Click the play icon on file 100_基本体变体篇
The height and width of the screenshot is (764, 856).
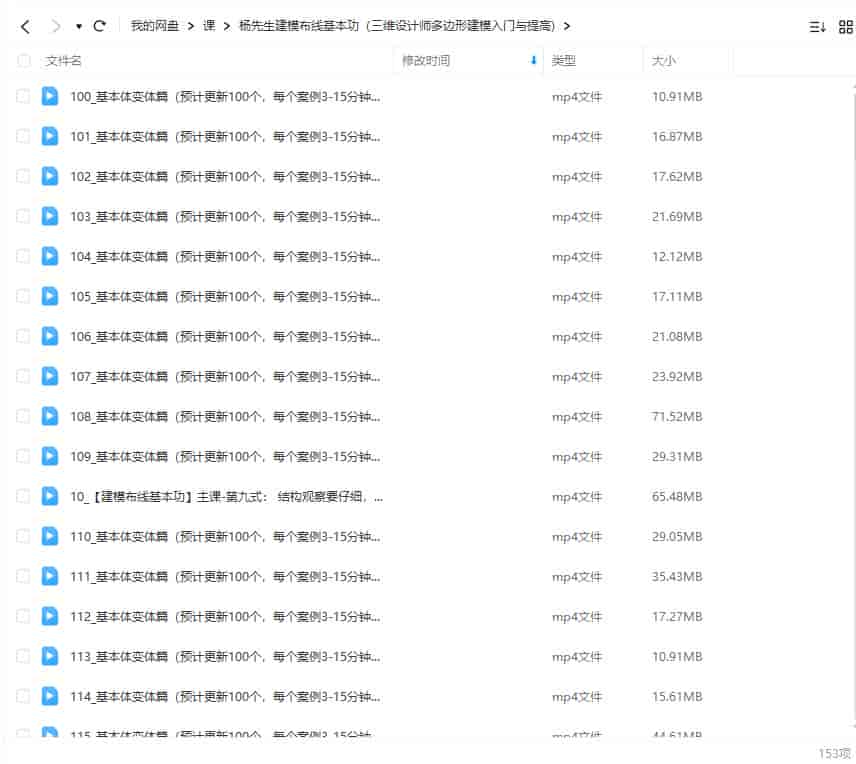coord(50,96)
